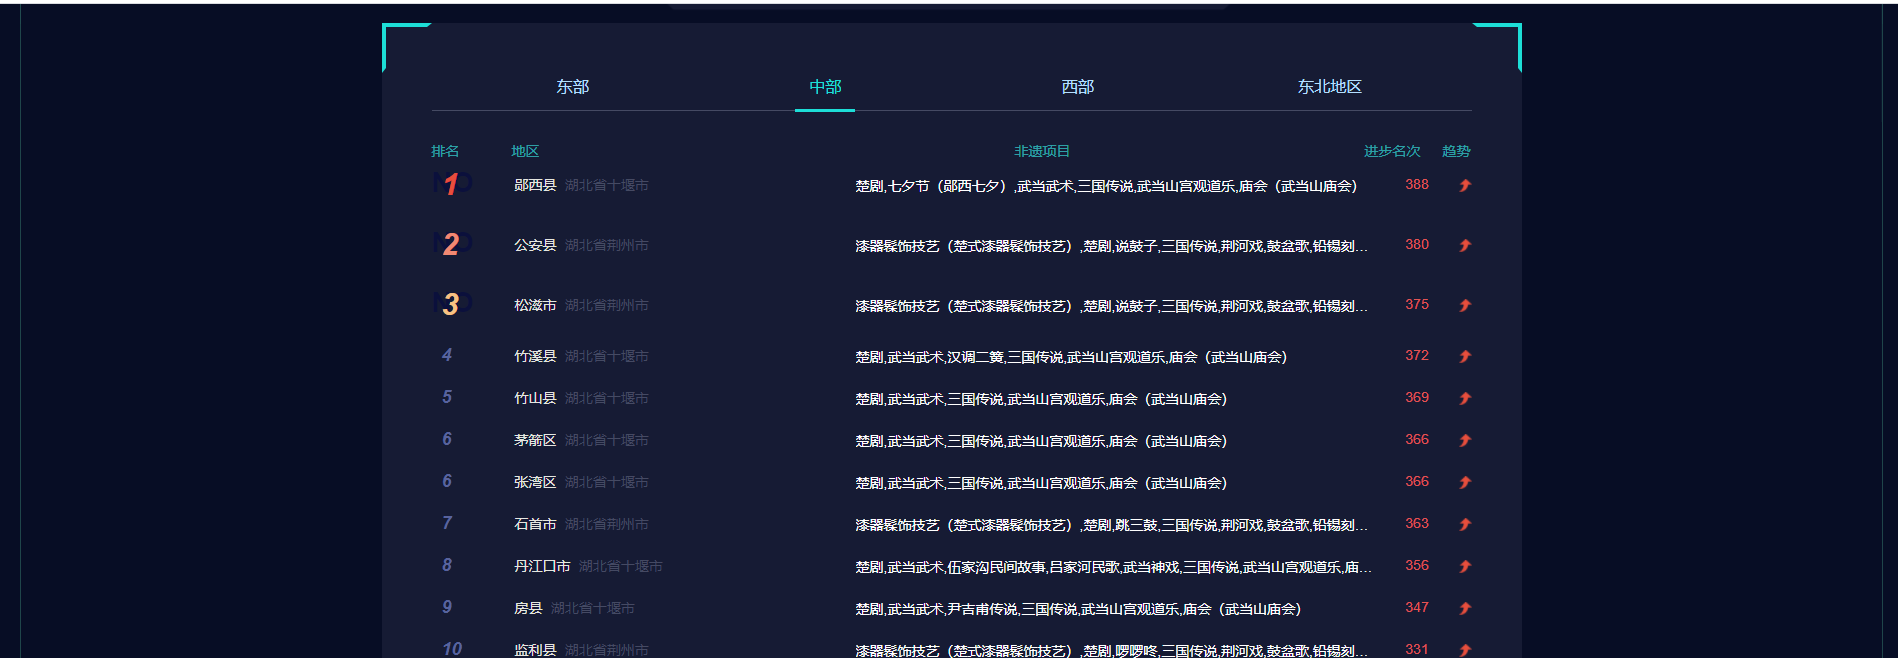Select the 中部 tab

pos(825,87)
